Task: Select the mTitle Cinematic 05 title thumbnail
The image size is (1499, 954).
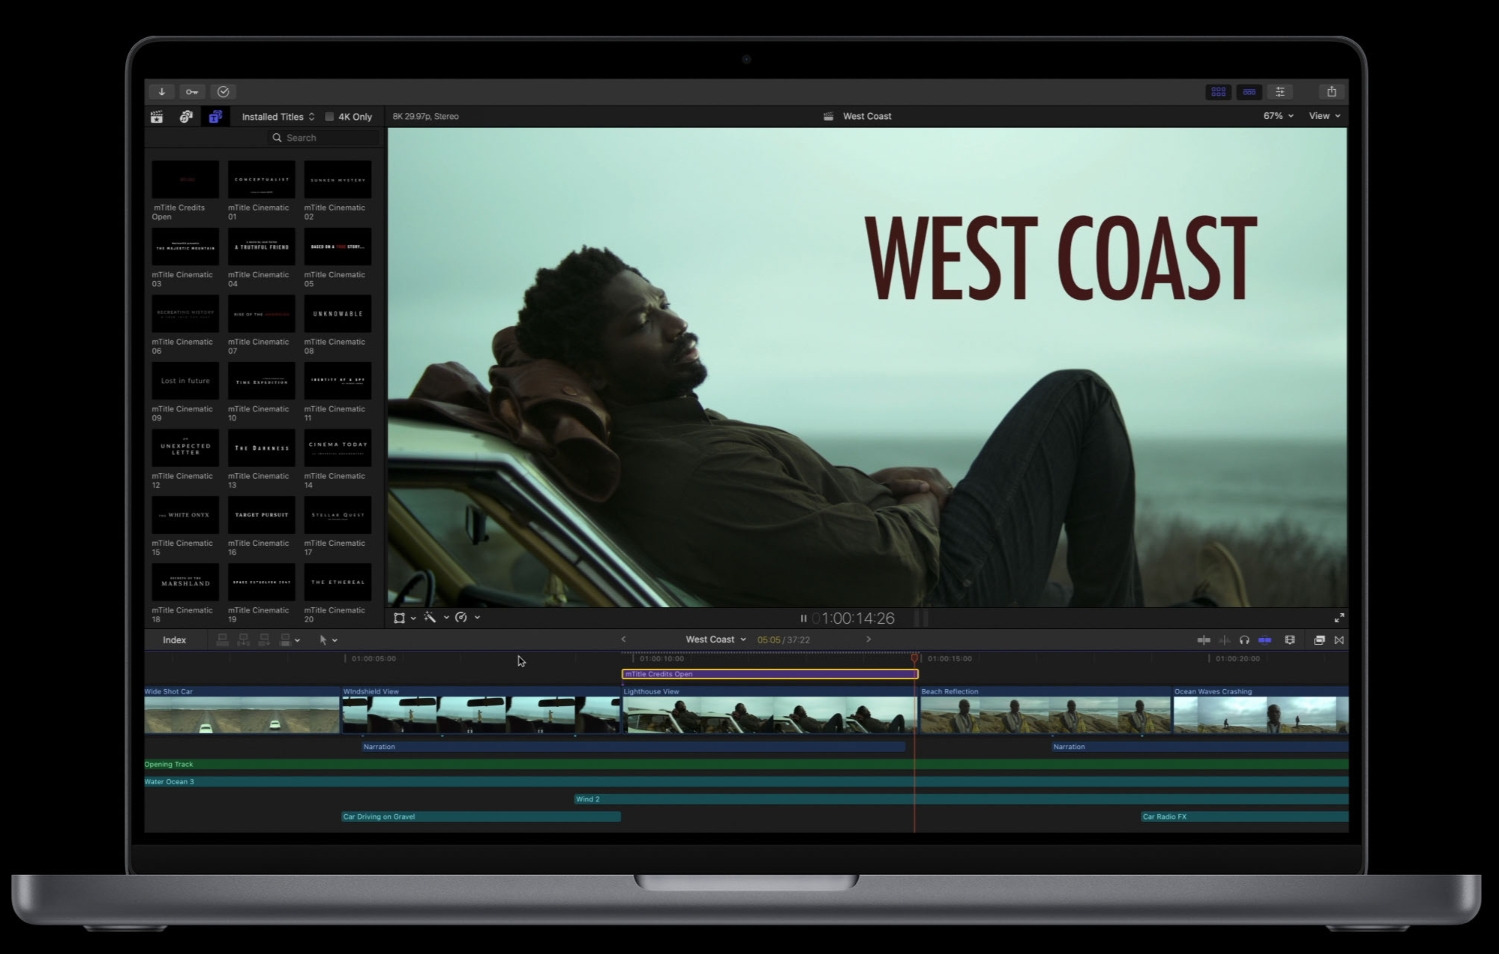Action: 337,246
